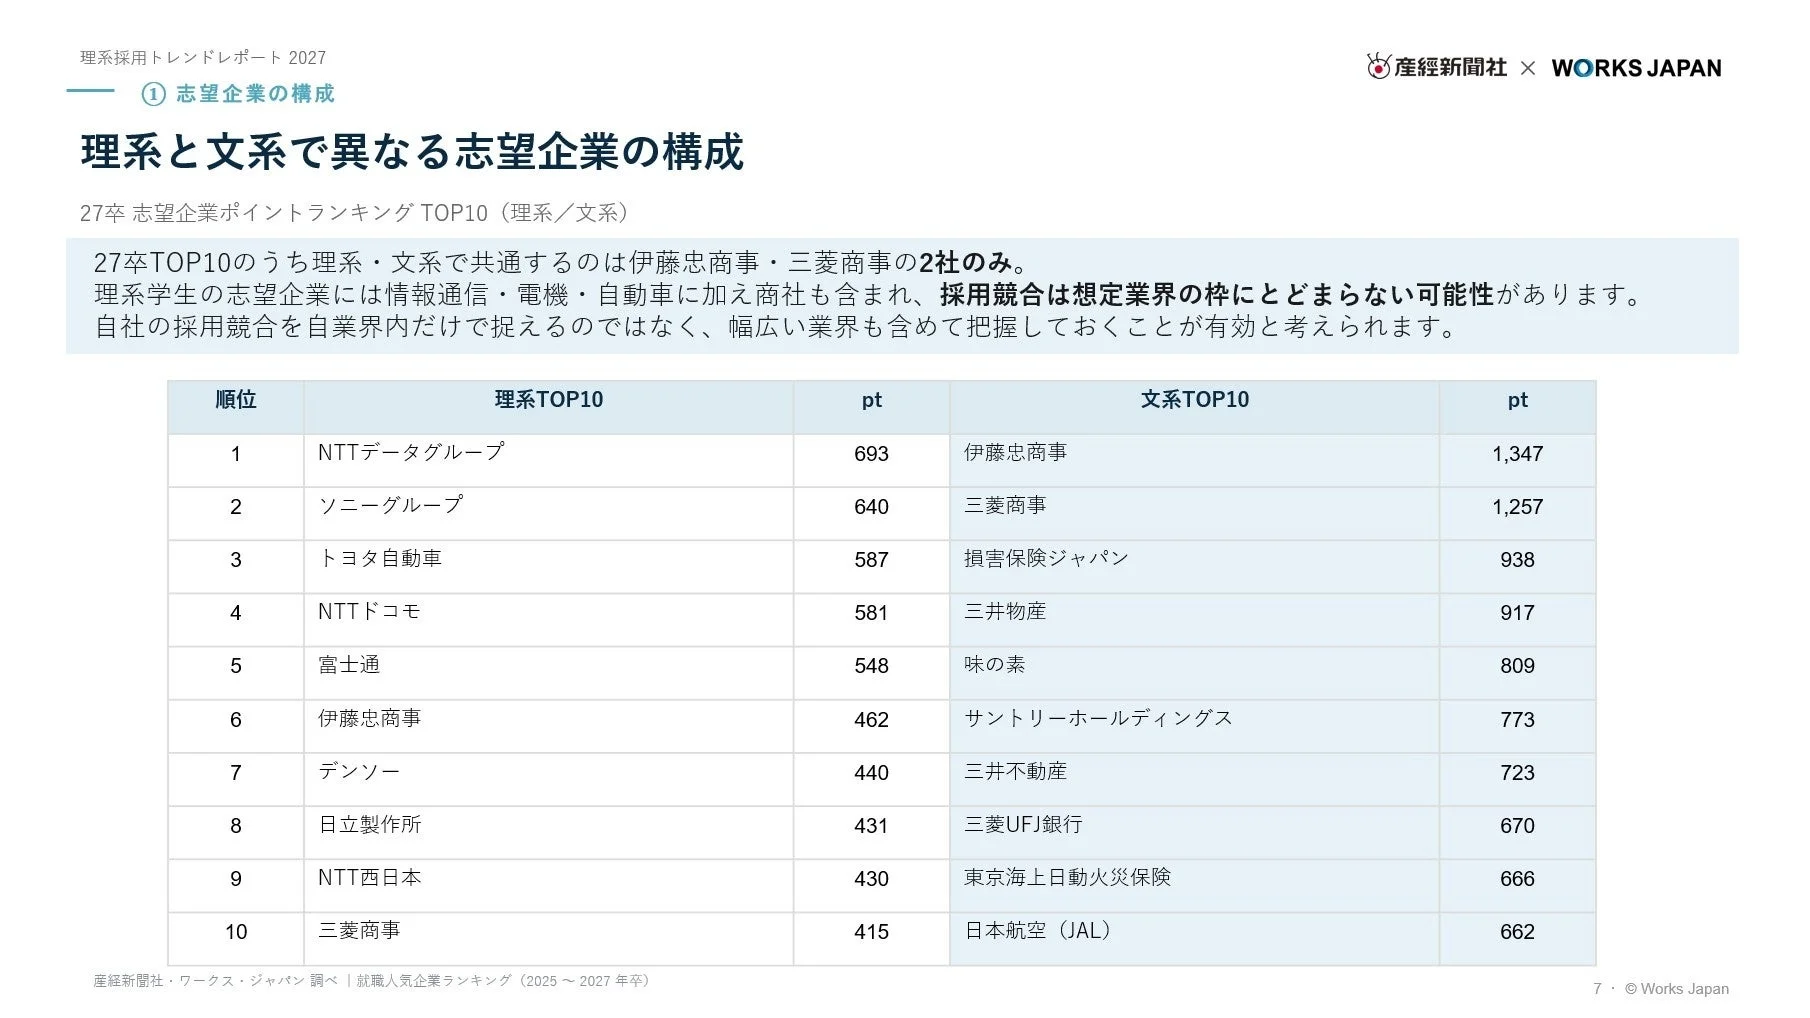Image resolution: width=1810 pixels, height=1018 pixels.
Task: Click the 723 point value
Action: pyautogui.click(x=1517, y=773)
